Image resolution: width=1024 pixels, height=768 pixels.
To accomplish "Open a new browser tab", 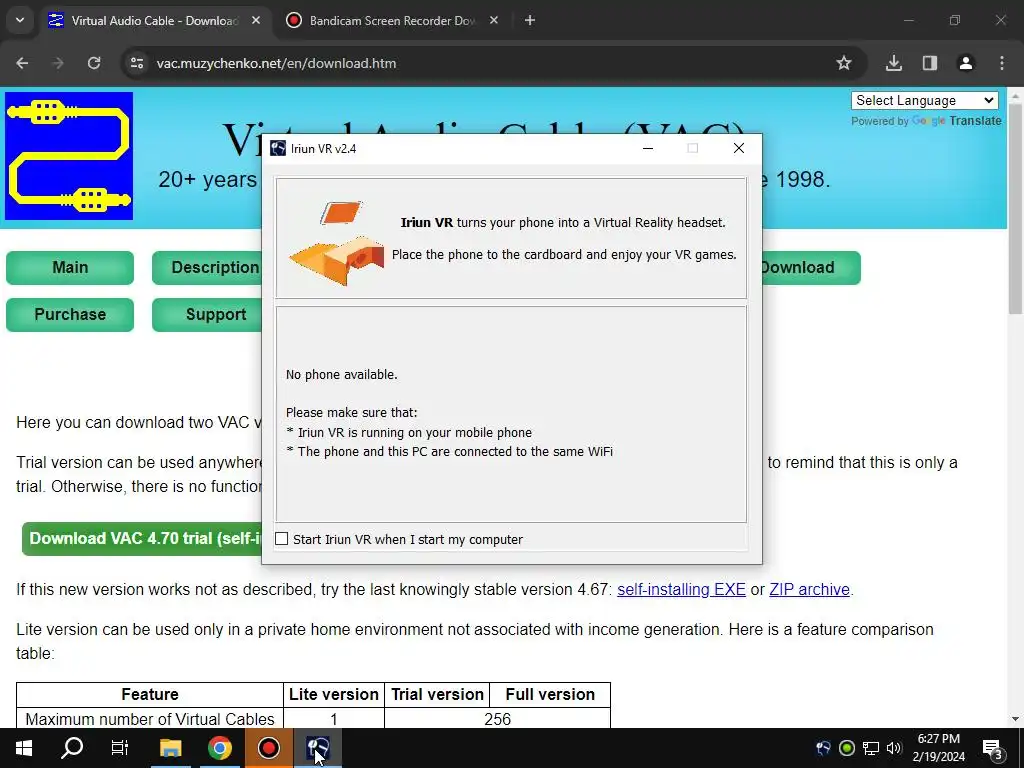I will point(530,21).
